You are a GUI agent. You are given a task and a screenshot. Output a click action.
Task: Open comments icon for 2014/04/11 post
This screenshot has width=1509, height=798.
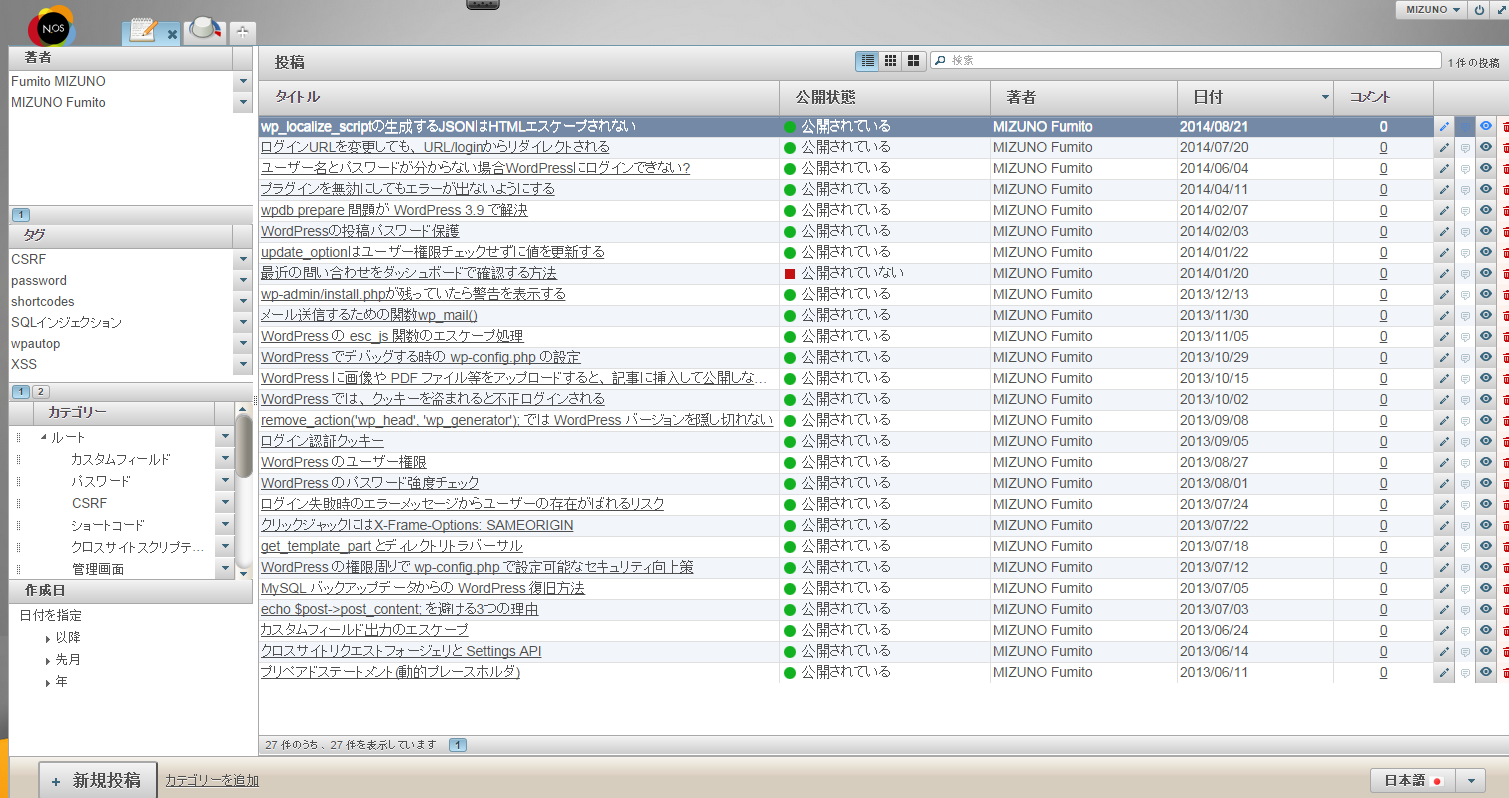[x=1465, y=190]
